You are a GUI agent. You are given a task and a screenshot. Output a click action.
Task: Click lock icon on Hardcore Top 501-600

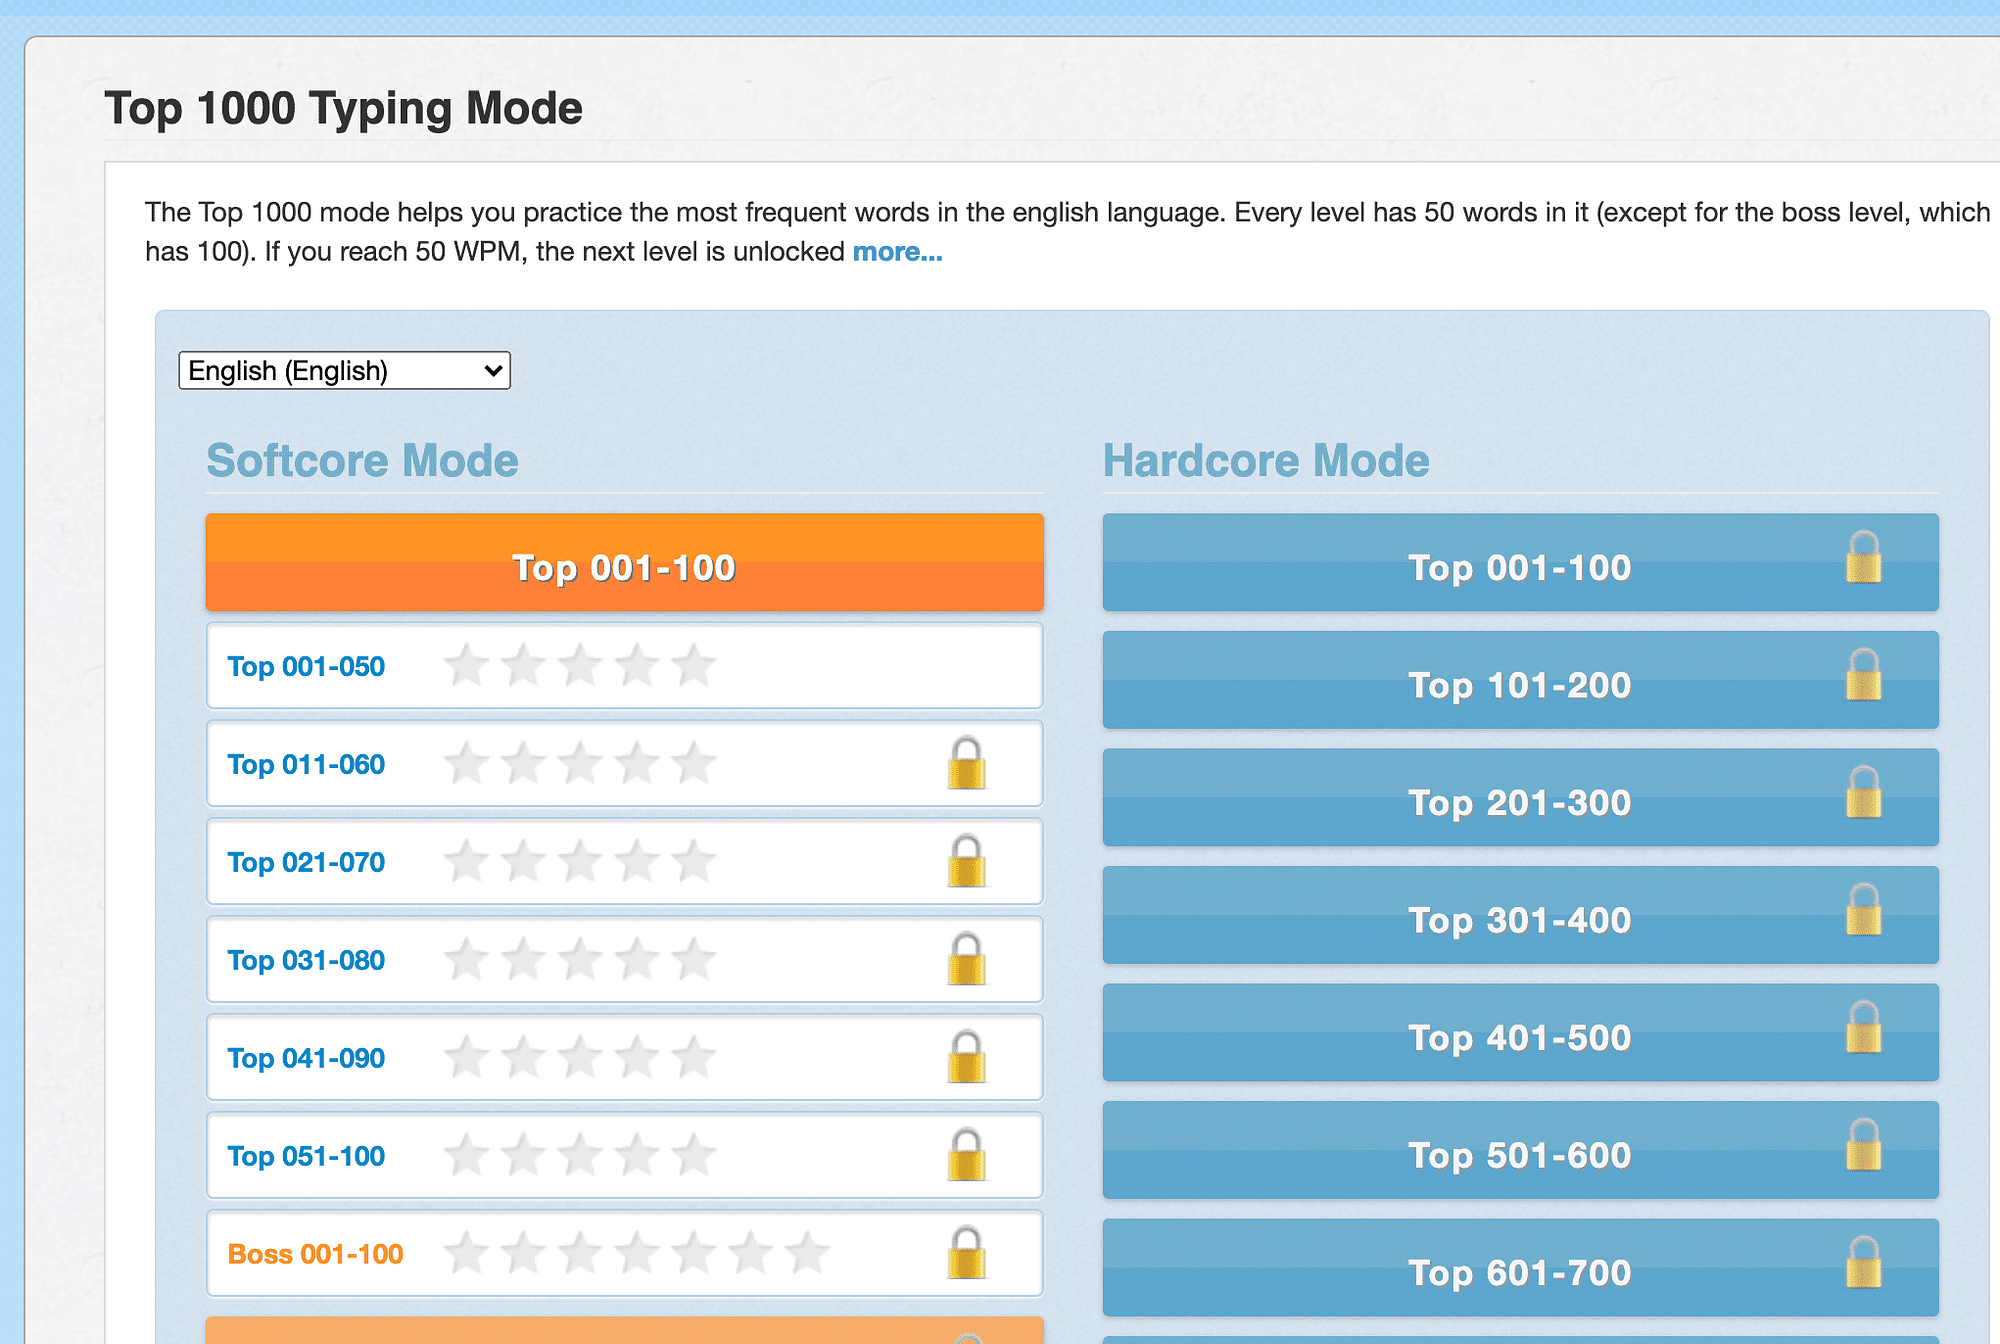(1864, 1145)
